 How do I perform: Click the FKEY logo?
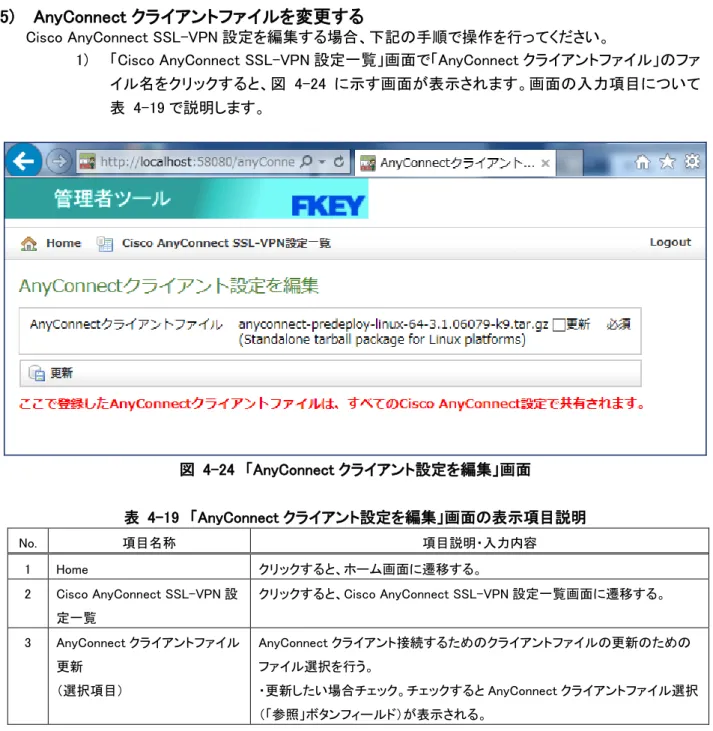[328, 206]
